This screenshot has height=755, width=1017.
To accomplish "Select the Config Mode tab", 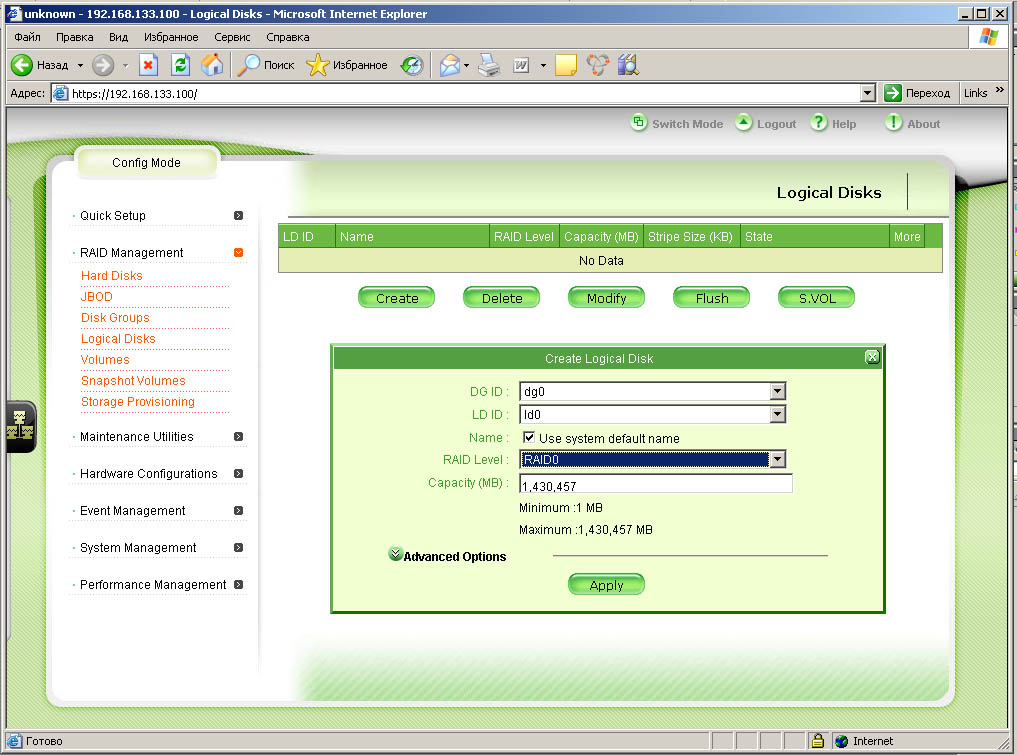I will [147, 162].
